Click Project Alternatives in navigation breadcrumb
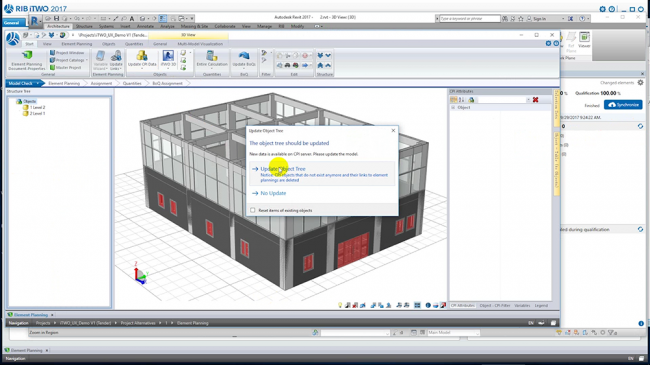 (138, 323)
